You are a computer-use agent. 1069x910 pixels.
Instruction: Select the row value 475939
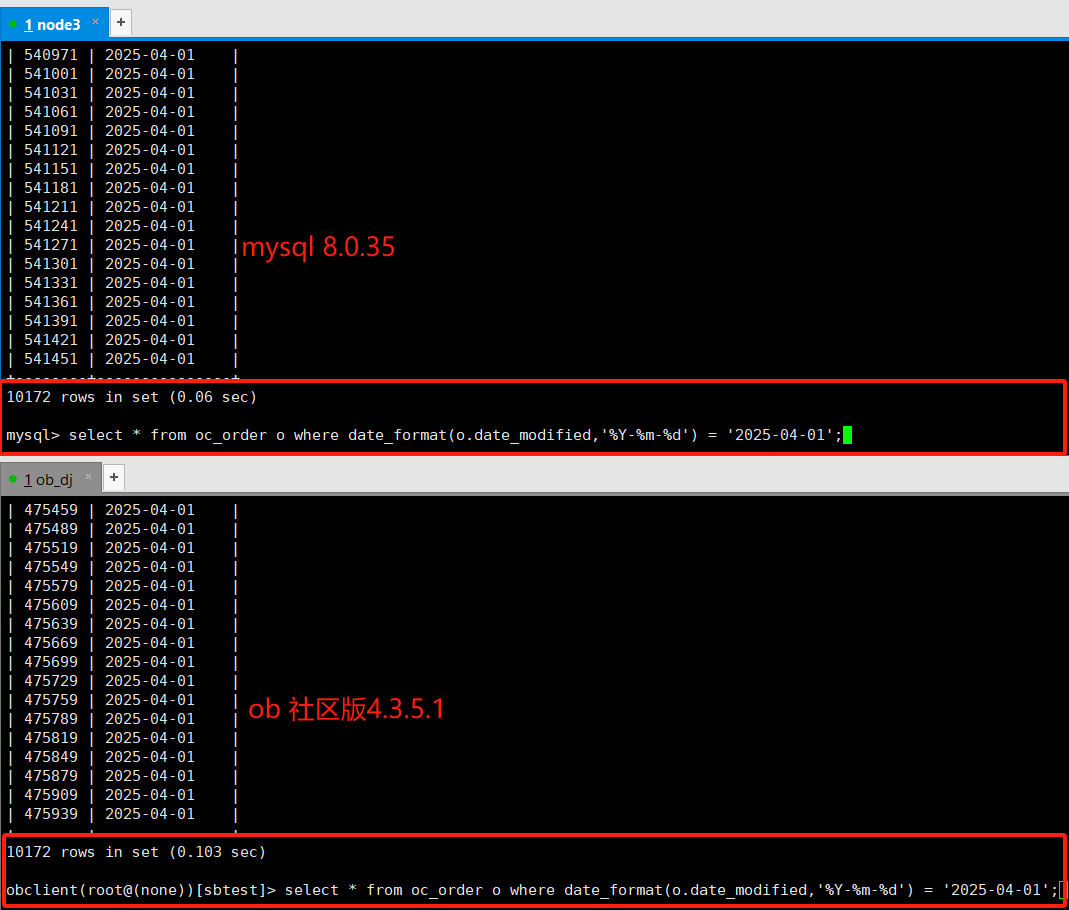51,815
